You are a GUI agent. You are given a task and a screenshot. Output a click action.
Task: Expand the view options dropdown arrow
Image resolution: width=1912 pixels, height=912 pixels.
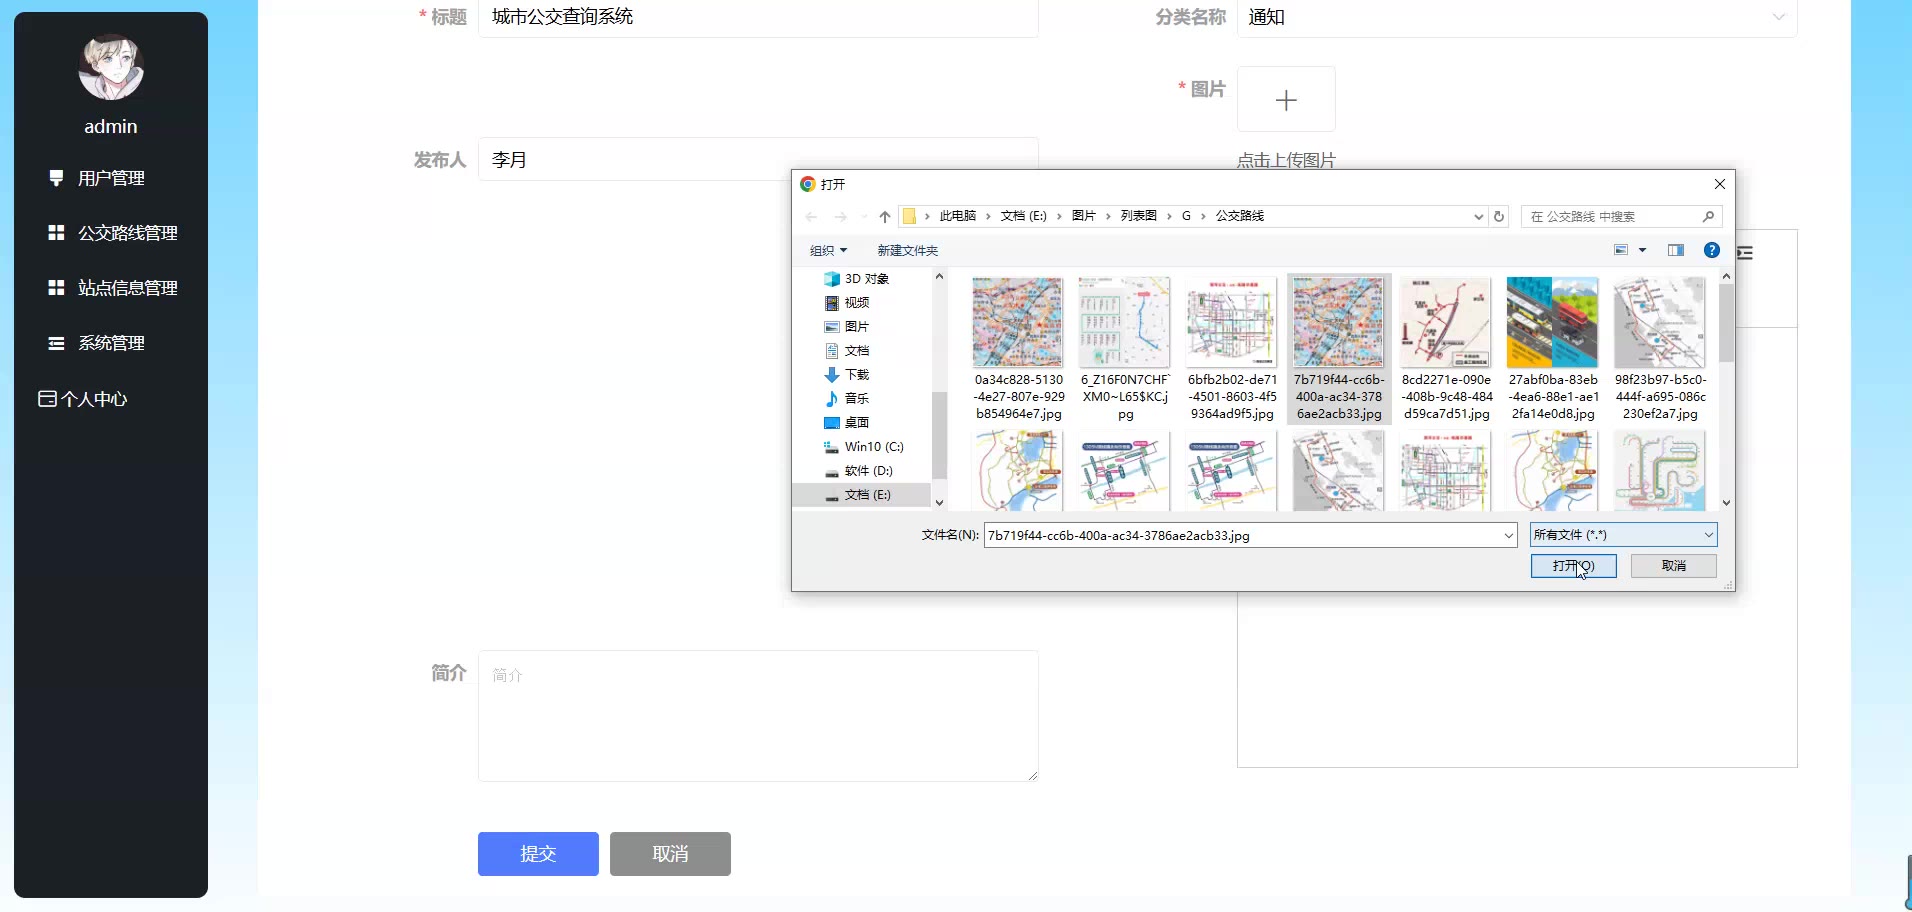[x=1642, y=250]
